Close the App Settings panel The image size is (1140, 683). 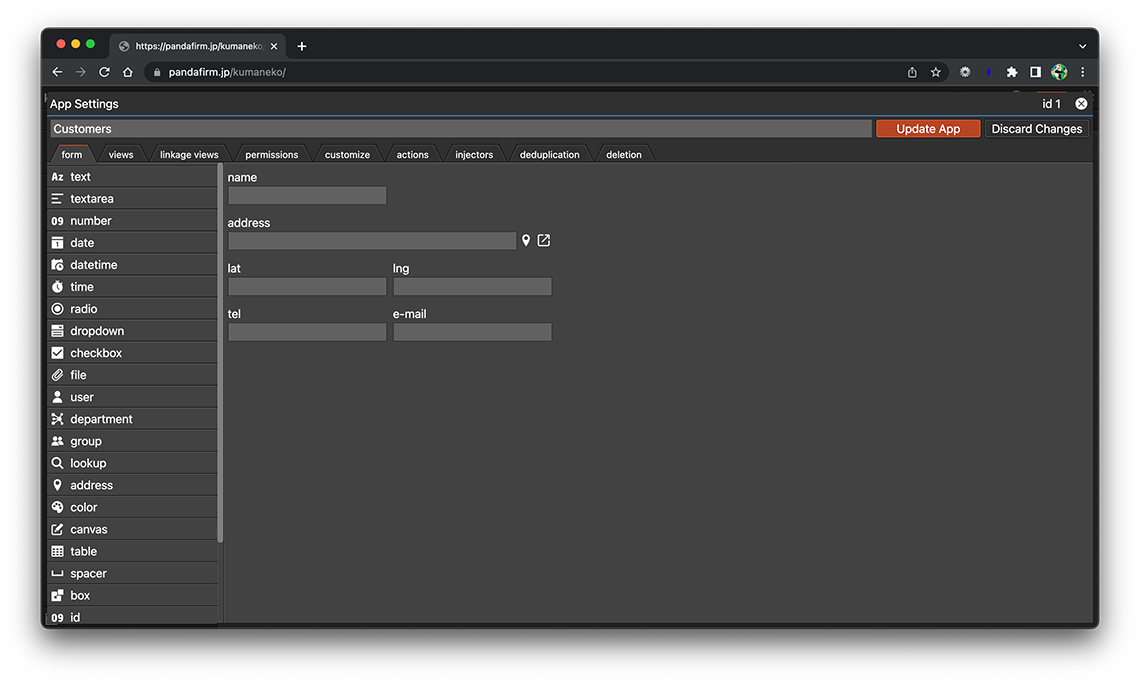pyautogui.click(x=1081, y=104)
